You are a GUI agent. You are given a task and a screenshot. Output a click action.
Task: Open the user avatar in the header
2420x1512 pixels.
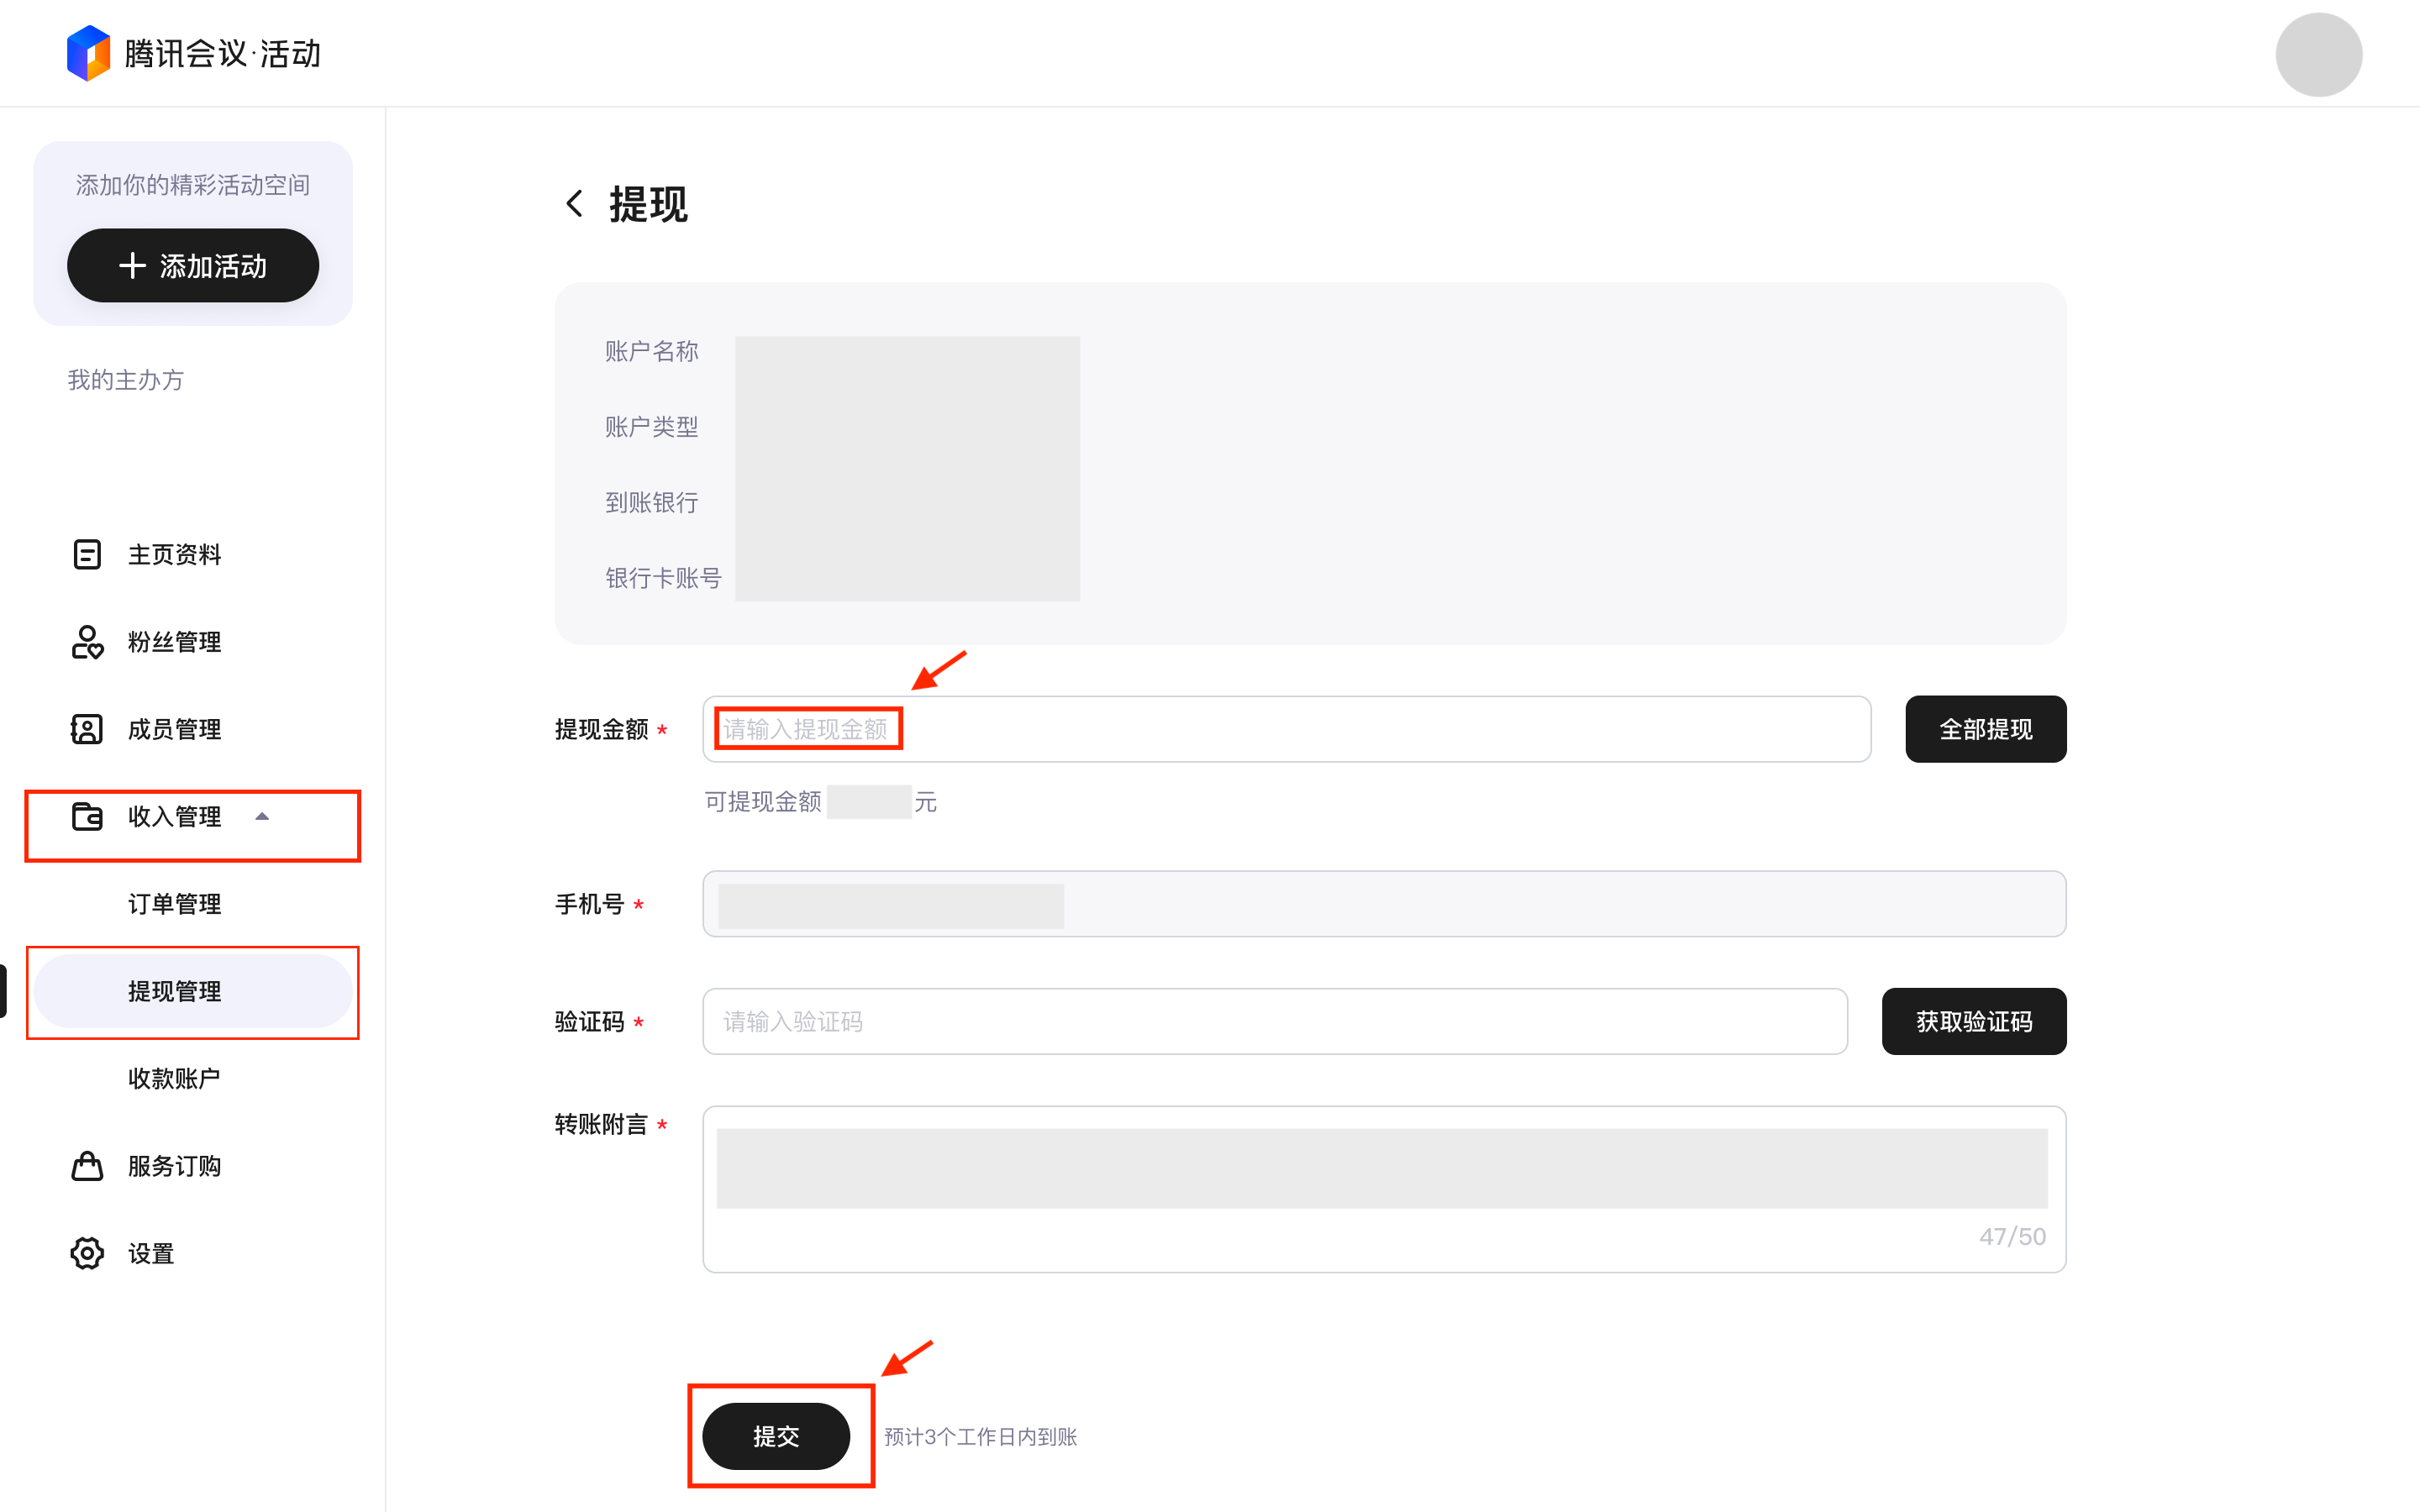(2318, 54)
